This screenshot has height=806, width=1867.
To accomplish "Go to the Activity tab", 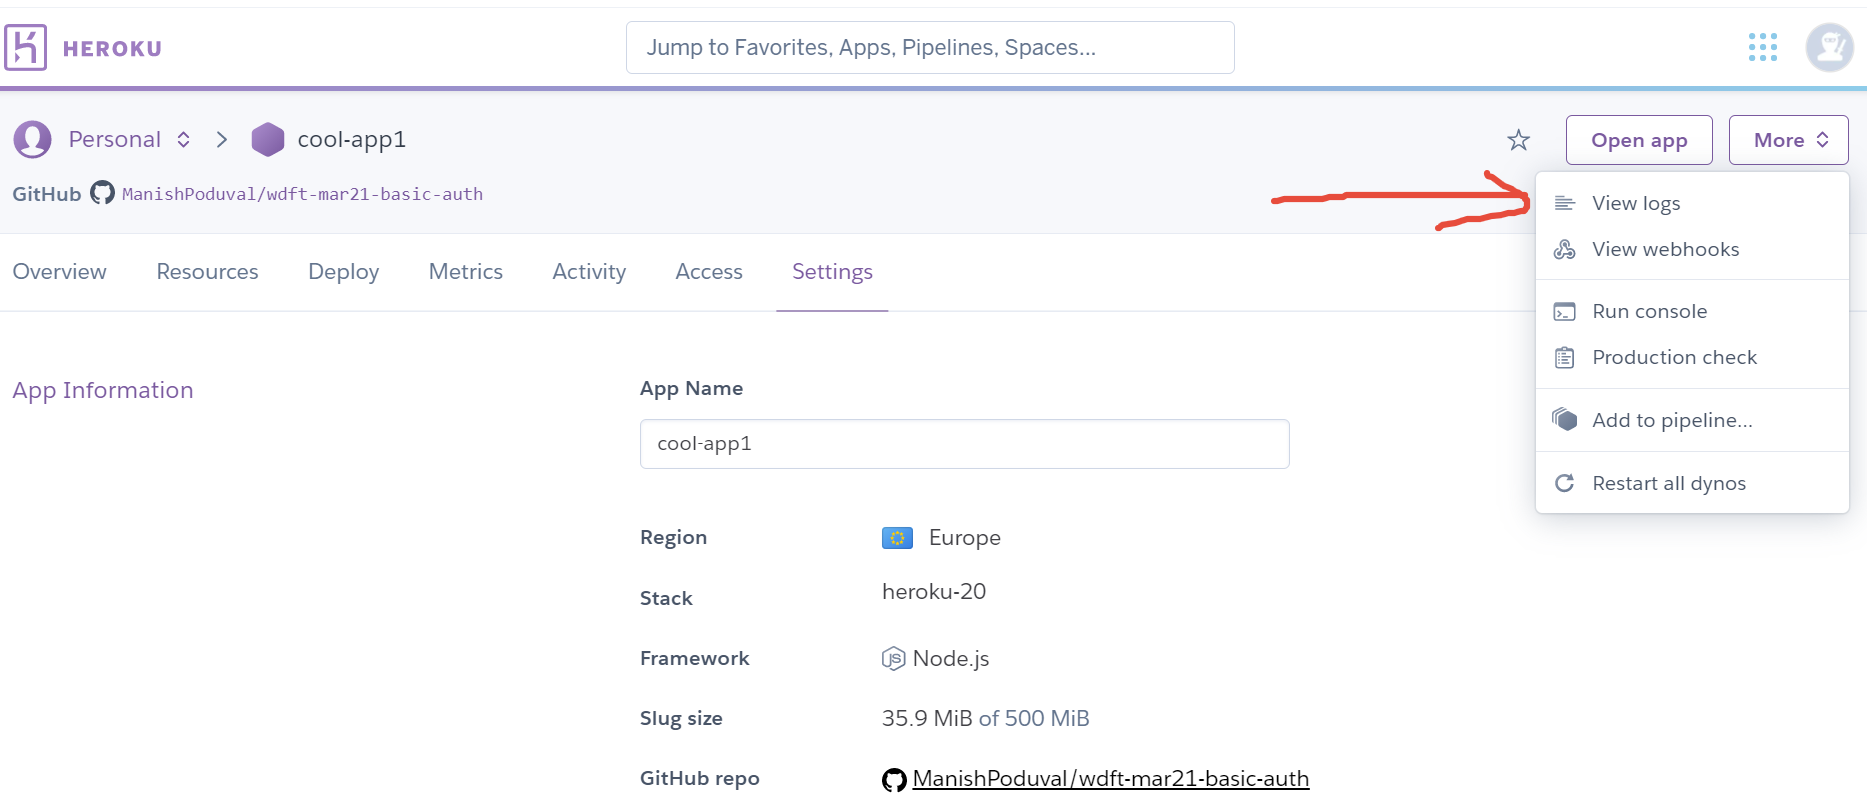I will 589,272.
